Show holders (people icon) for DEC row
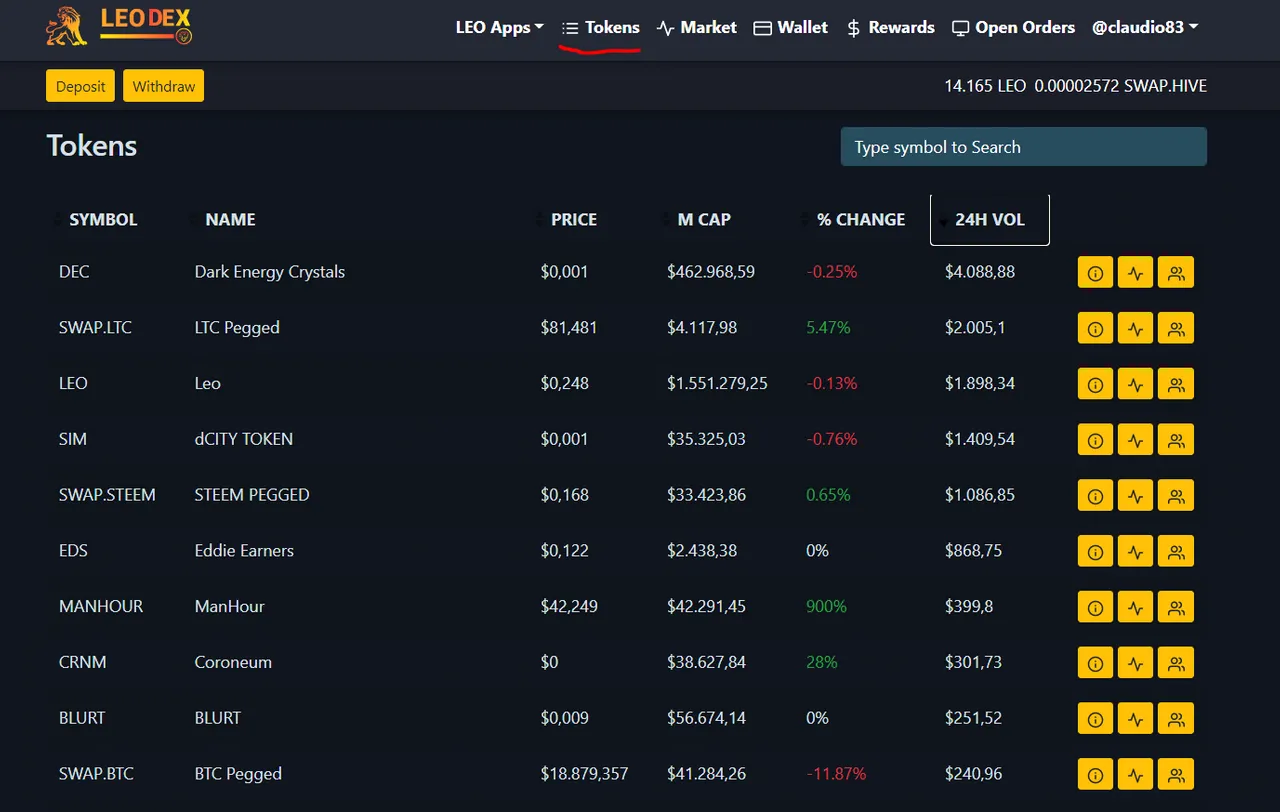The width and height of the screenshot is (1280, 812). pos(1176,272)
